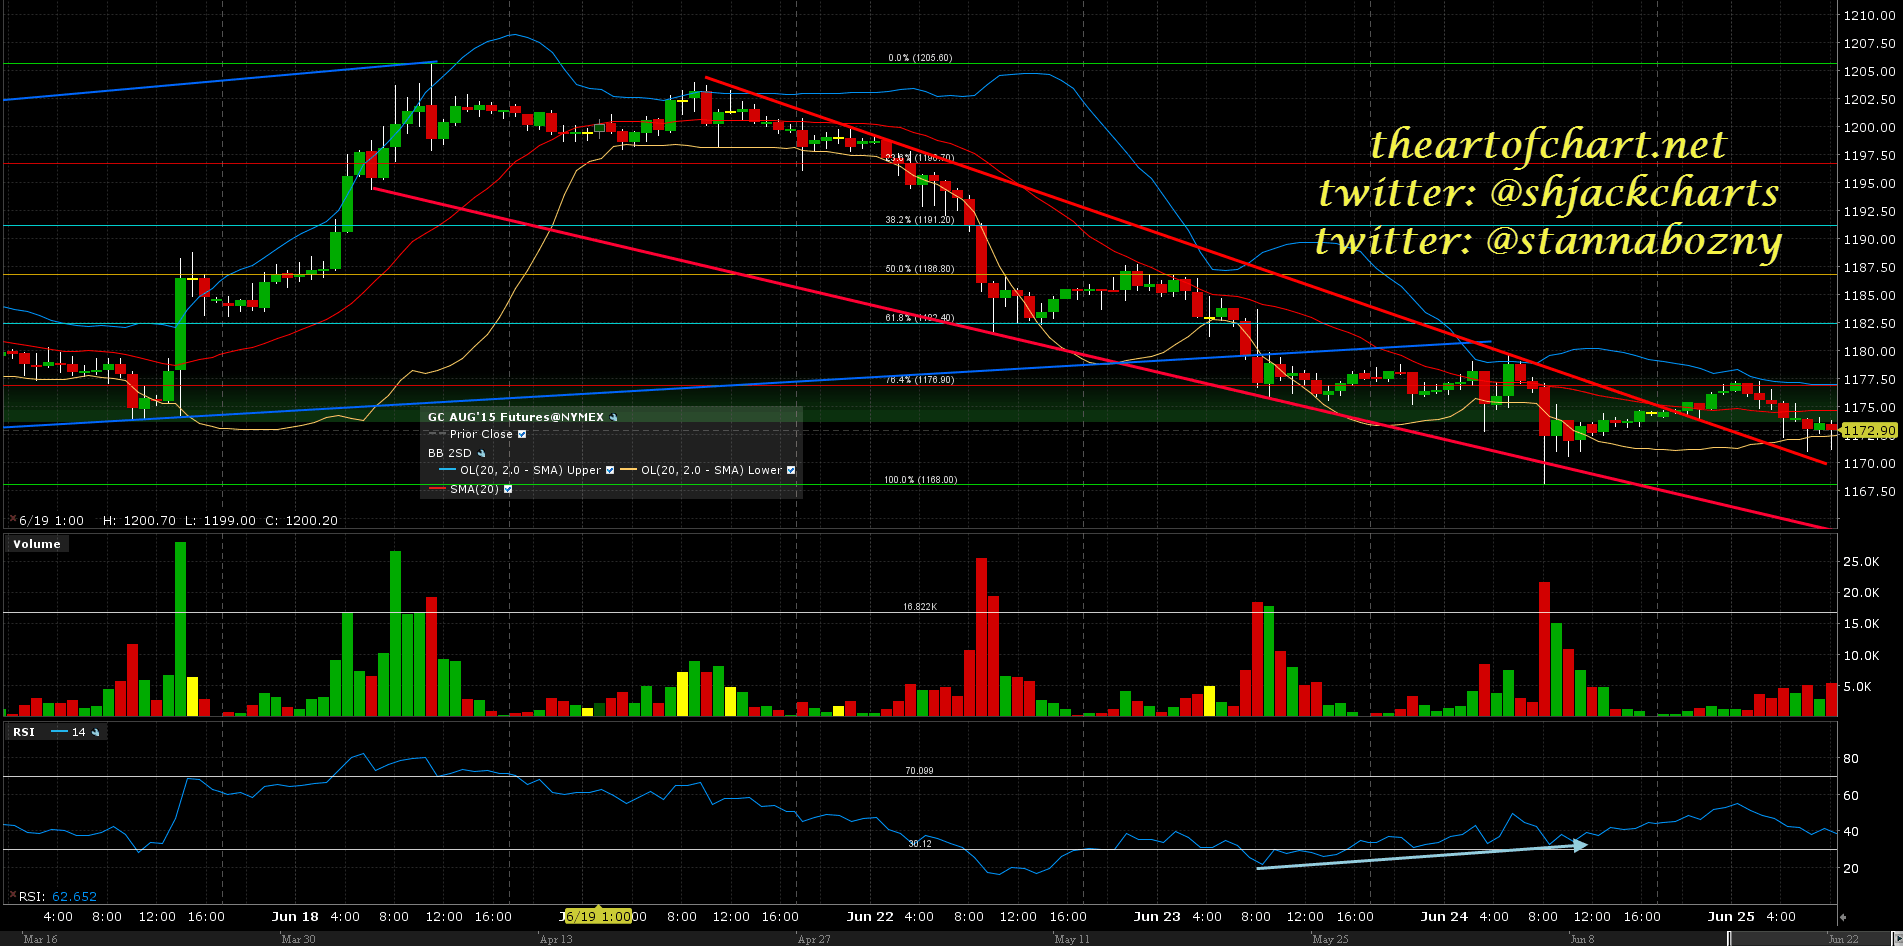The image size is (1903, 946).
Task: Click the Volume panel label
Action: click(37, 544)
